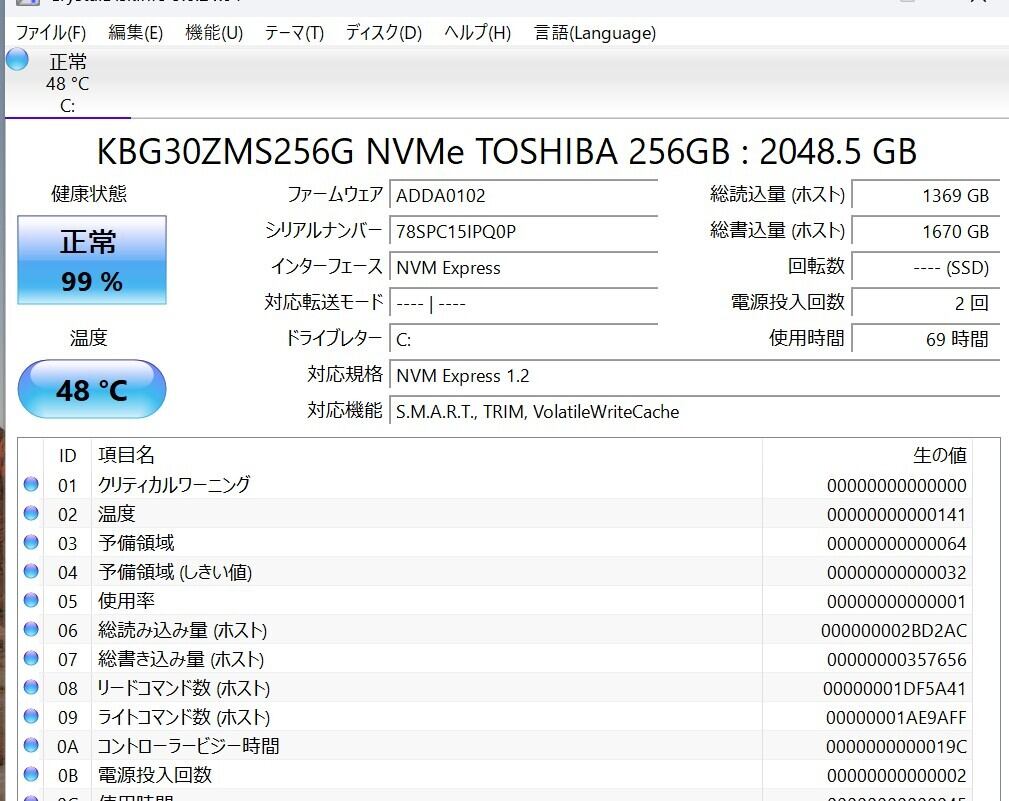Click the status orb for ライトコマンド数 row
Viewport: 1009px width, 801px height.
[31, 715]
